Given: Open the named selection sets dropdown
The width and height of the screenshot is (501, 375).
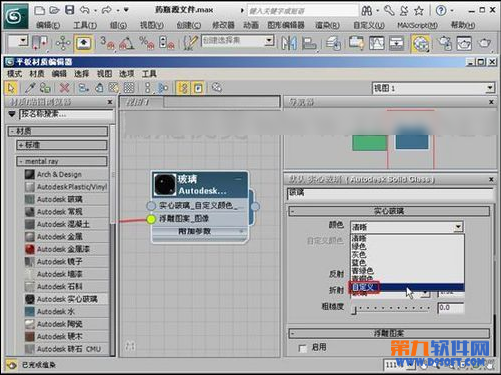Looking at the screenshot, I should [x=269, y=41].
